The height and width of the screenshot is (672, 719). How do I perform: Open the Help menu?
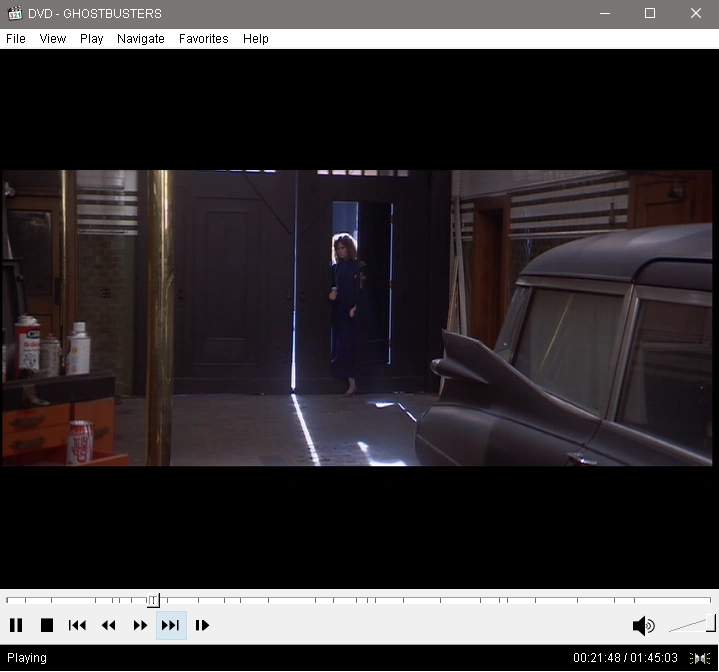pyautogui.click(x=255, y=39)
